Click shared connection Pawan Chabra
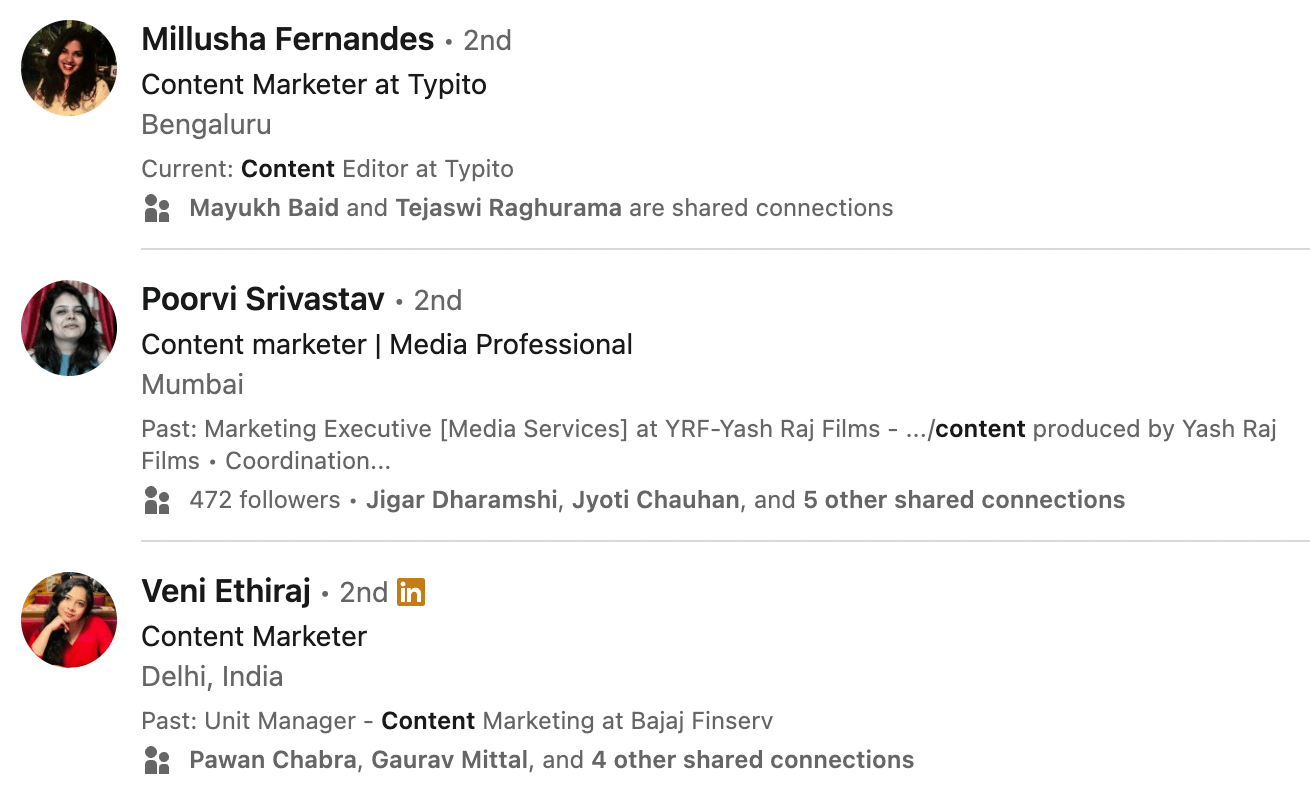 pos(272,760)
